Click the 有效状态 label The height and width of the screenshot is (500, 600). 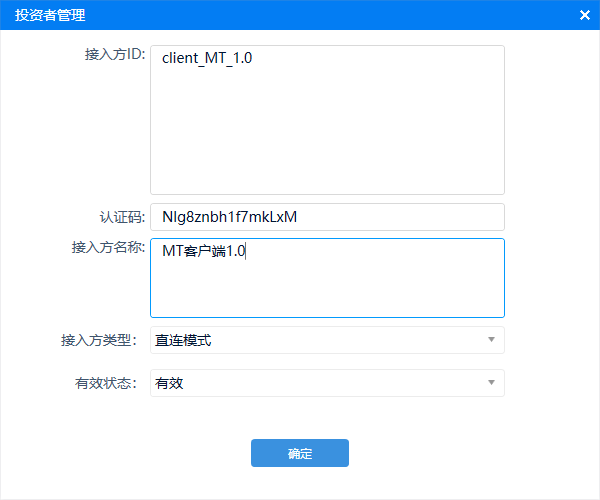pyautogui.click(x=104, y=383)
